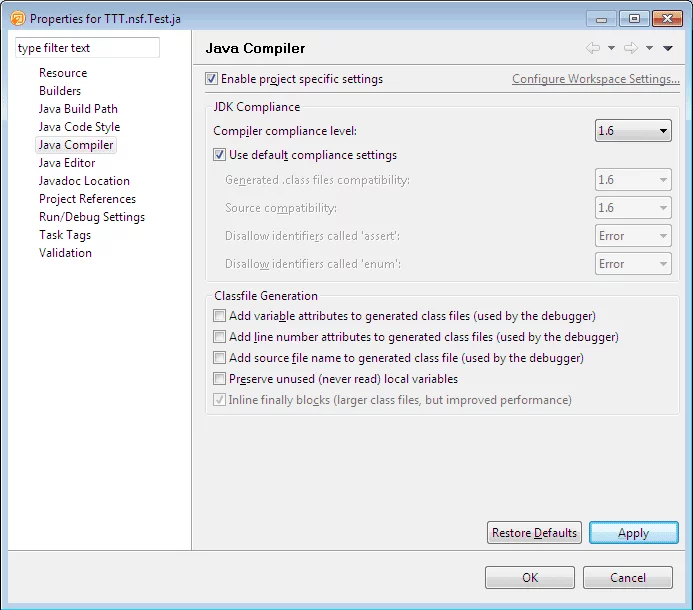Select Java Build Path in sidebar

pos(78,109)
